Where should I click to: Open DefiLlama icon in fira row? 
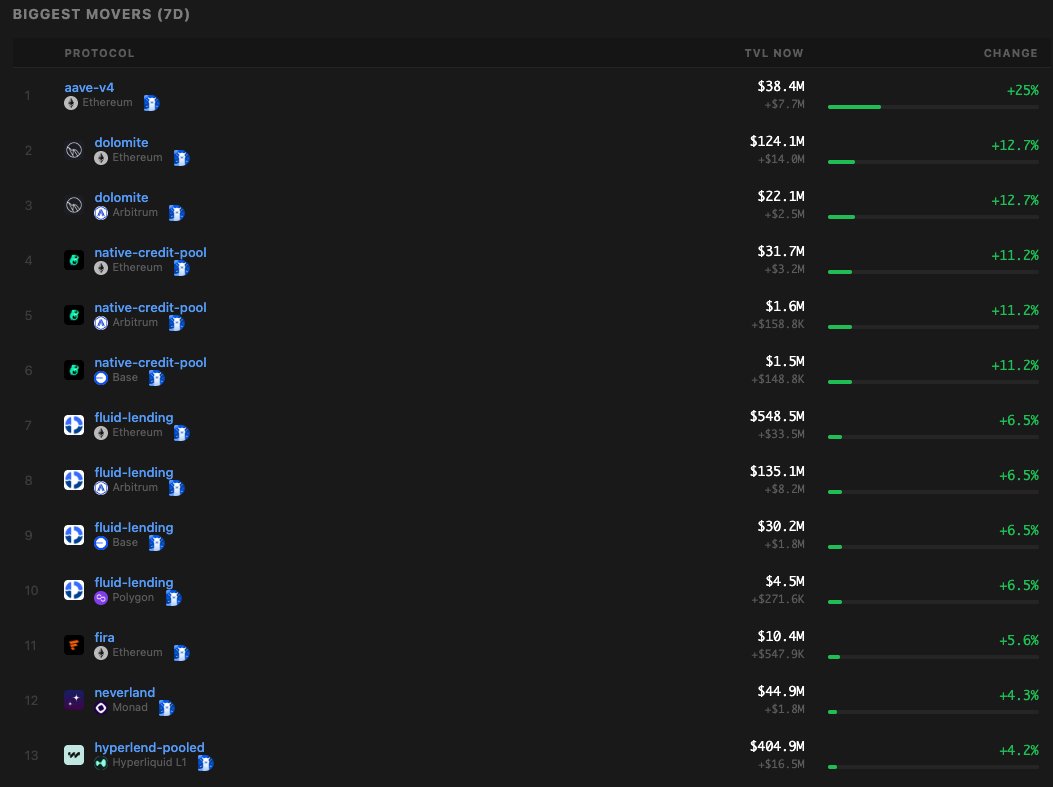tap(181, 653)
